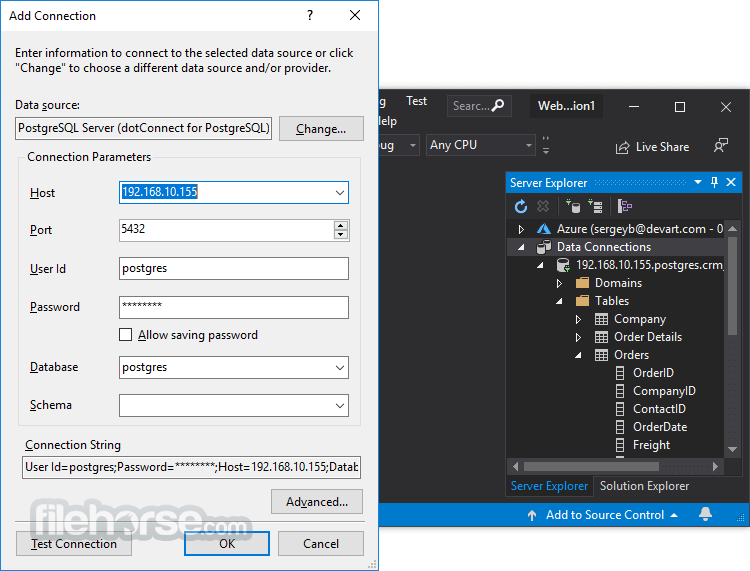
Task: Decrease the Port value with down arrow
Action: click(x=341, y=235)
